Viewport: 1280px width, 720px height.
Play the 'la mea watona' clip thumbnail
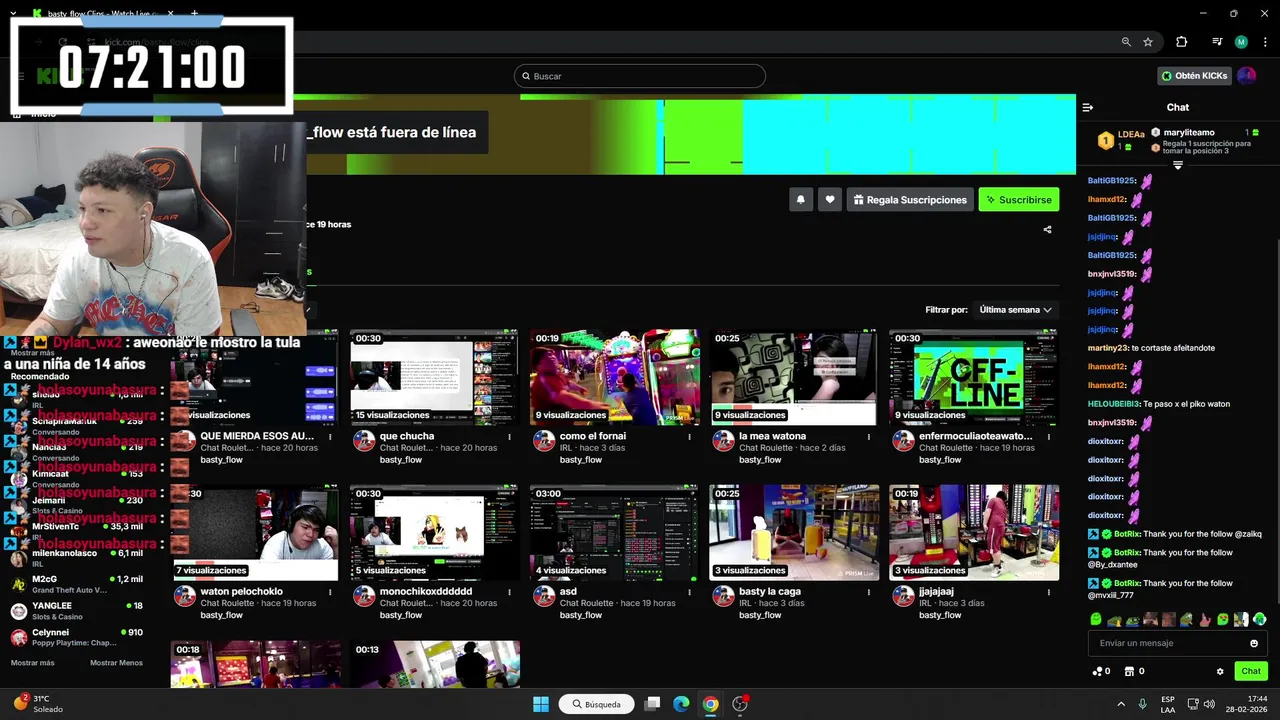click(794, 377)
